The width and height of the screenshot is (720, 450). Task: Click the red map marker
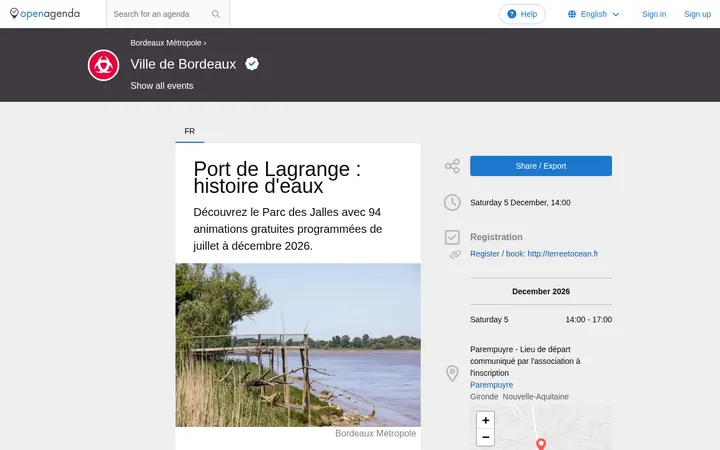541,444
